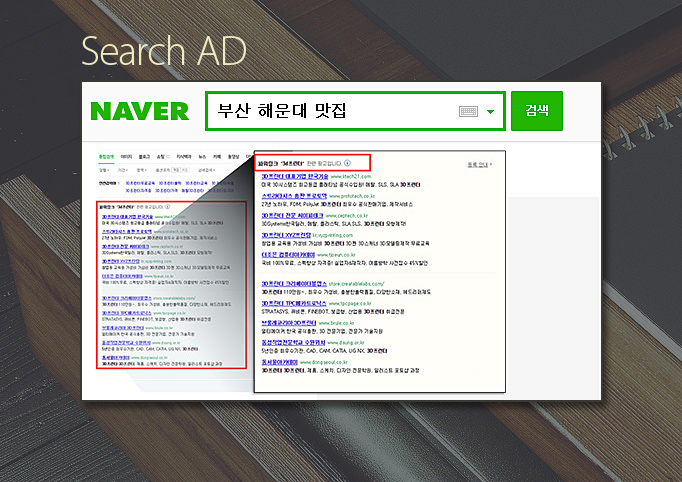
Task: Click the Search AD heading text
Action: 163,50
